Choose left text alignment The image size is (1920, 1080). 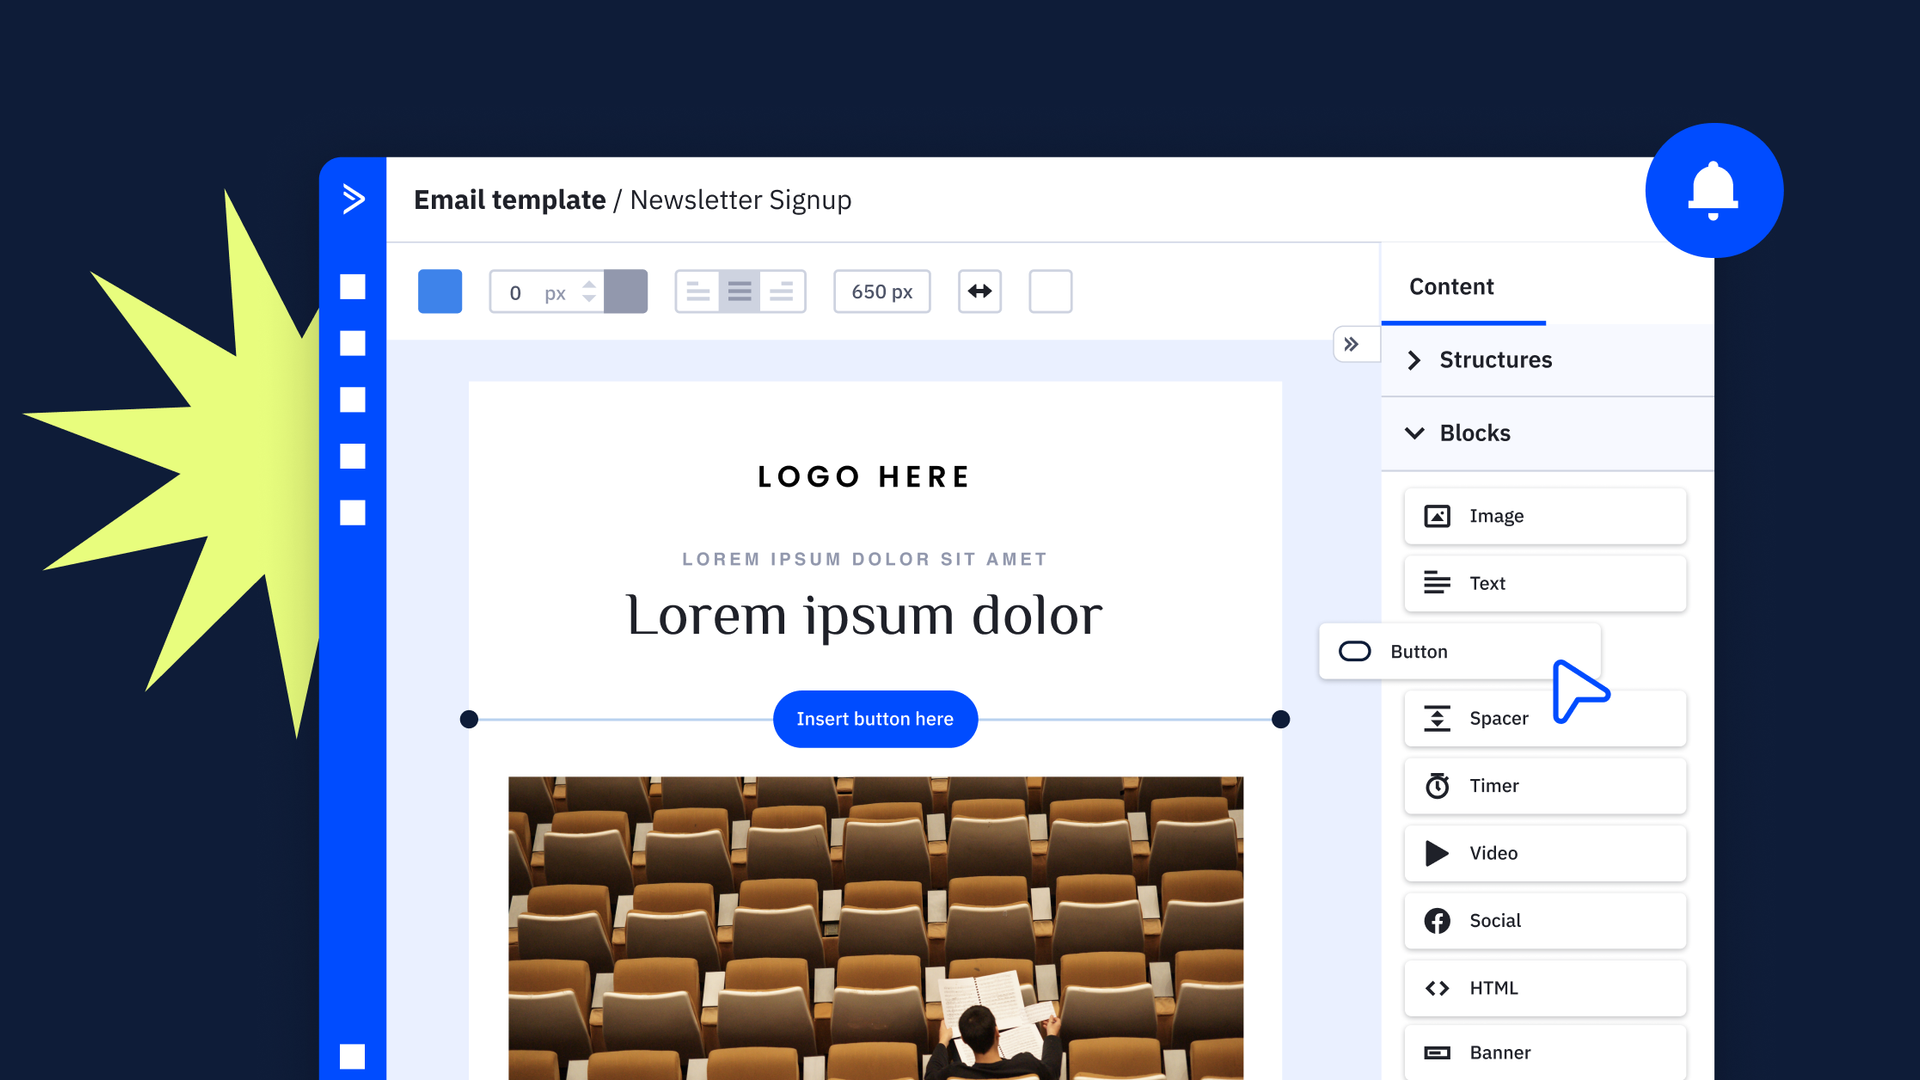click(x=698, y=292)
